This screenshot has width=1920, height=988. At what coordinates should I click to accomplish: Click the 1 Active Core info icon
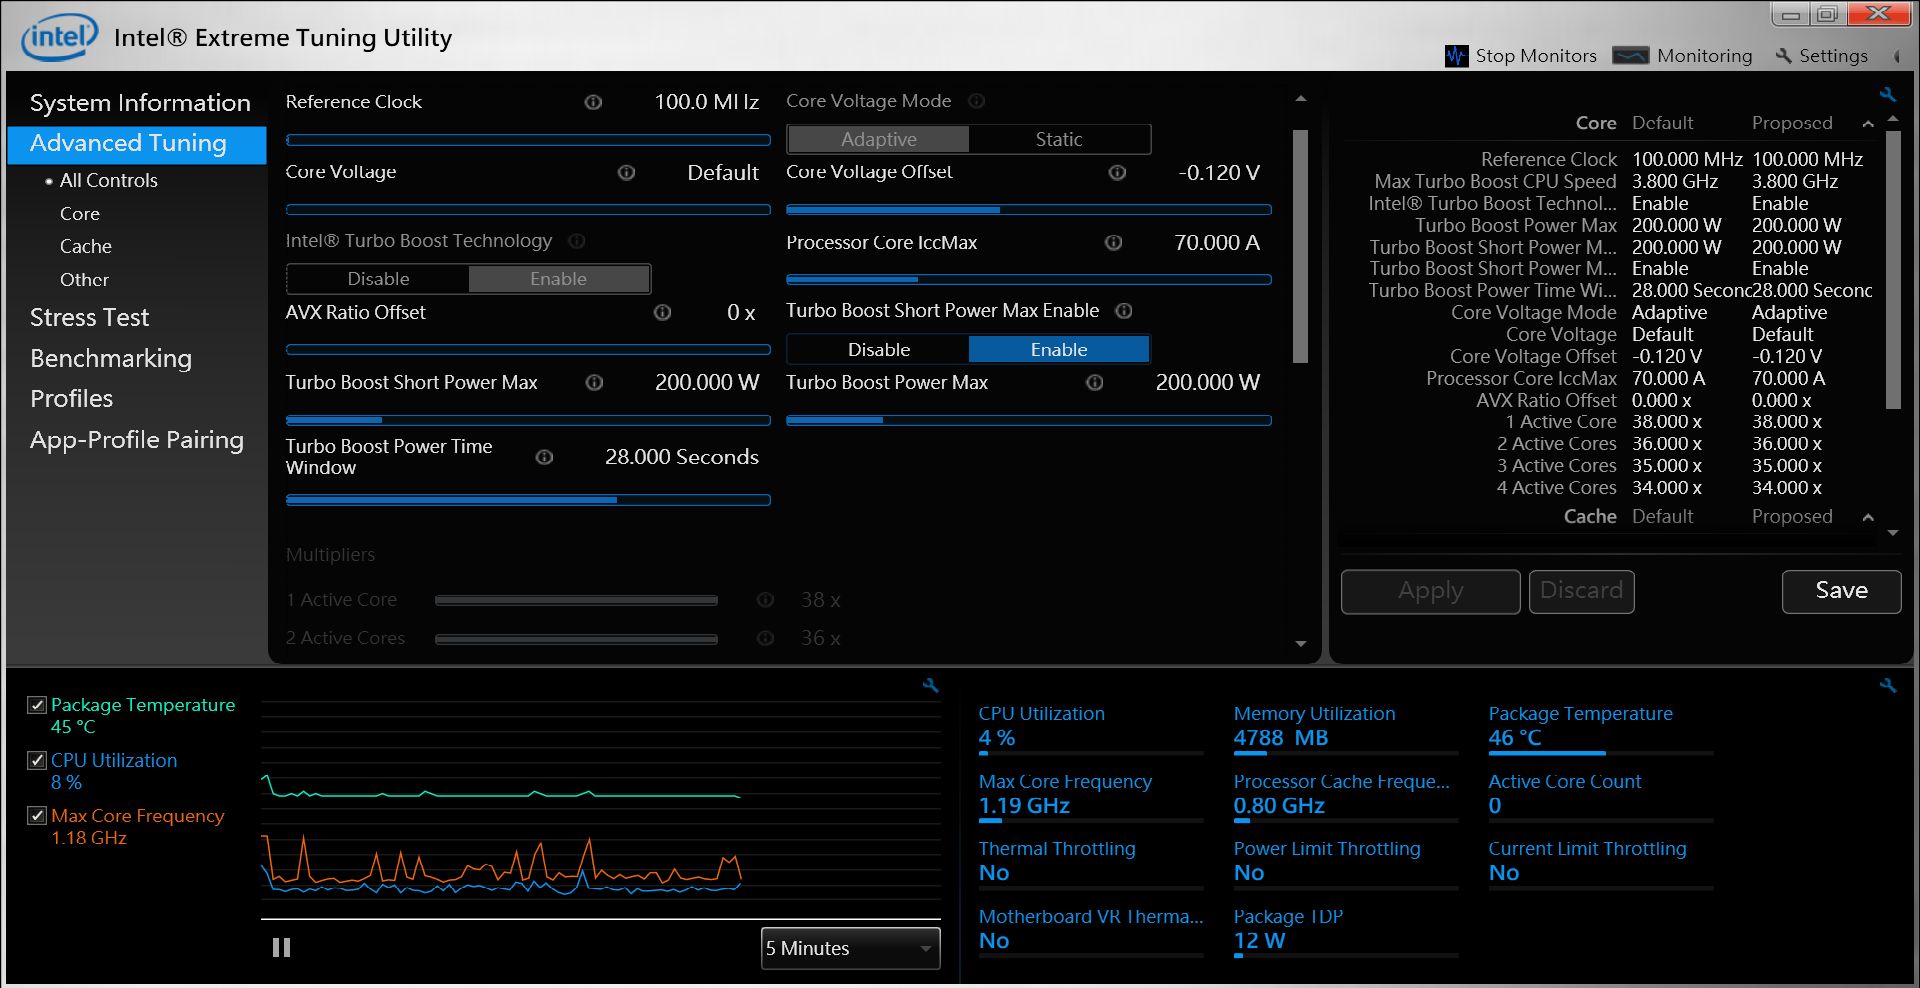765,600
